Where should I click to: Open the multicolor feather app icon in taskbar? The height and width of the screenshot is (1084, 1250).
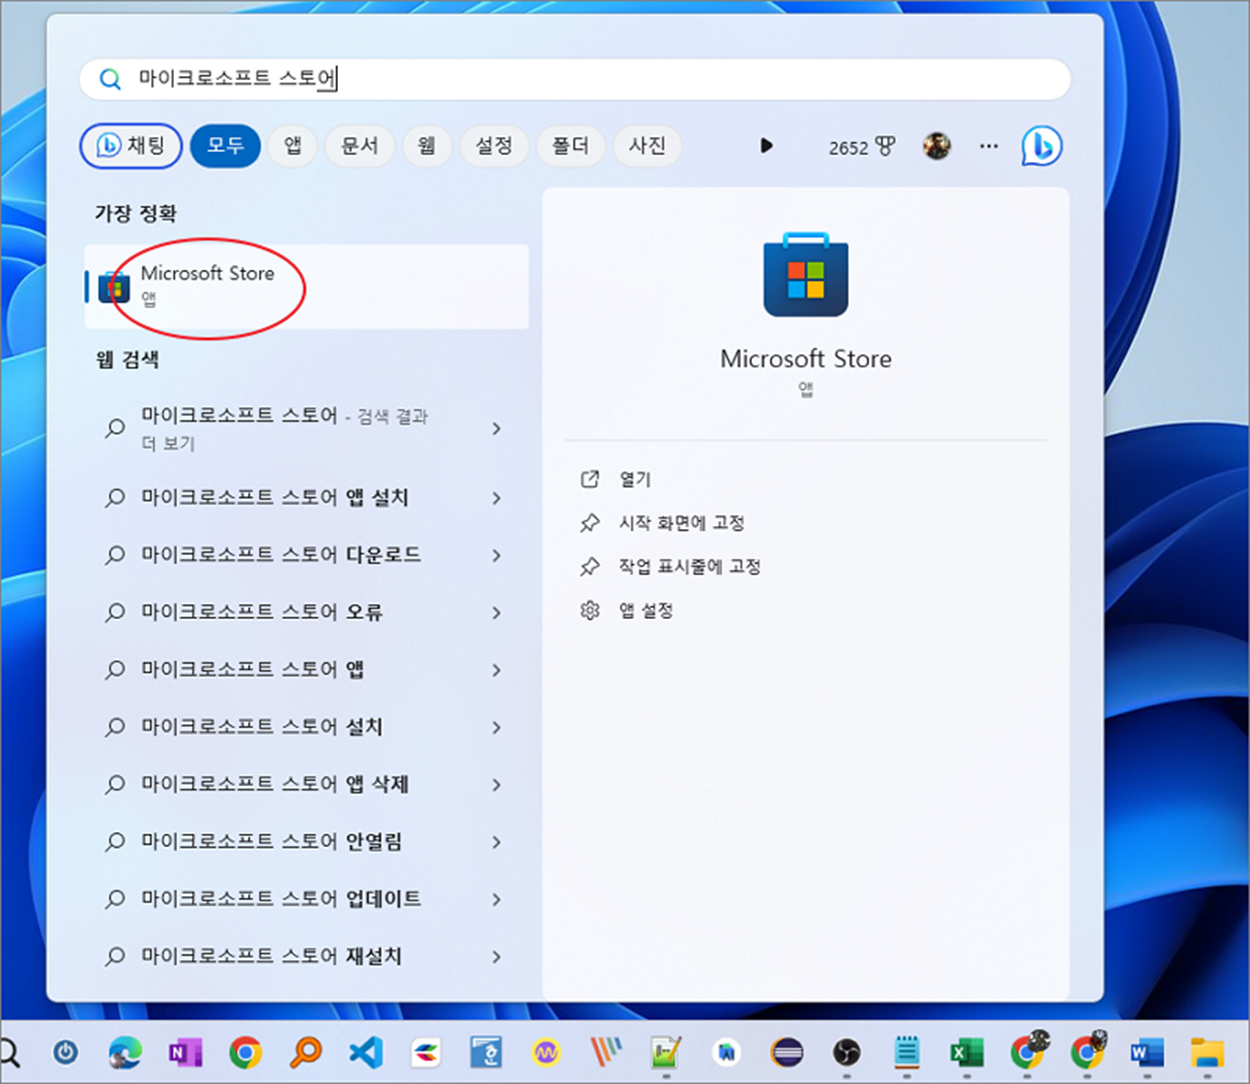(x=426, y=1052)
